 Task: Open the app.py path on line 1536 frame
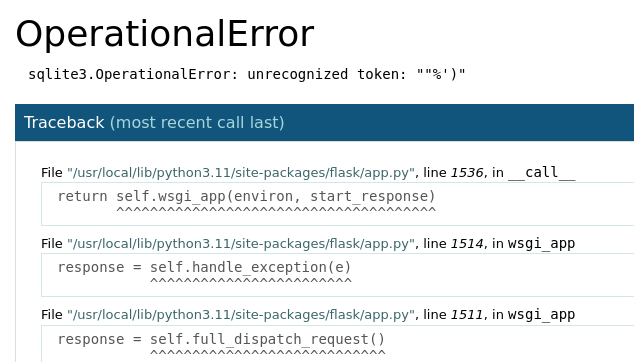[x=241, y=173]
